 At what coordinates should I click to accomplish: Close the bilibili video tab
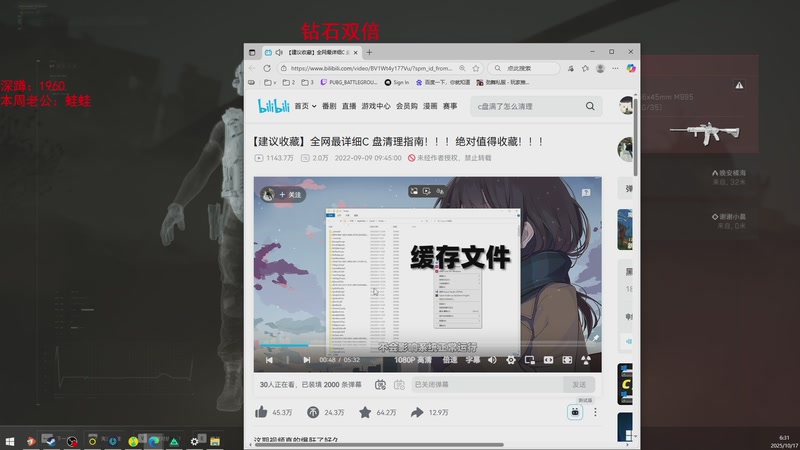[356, 53]
